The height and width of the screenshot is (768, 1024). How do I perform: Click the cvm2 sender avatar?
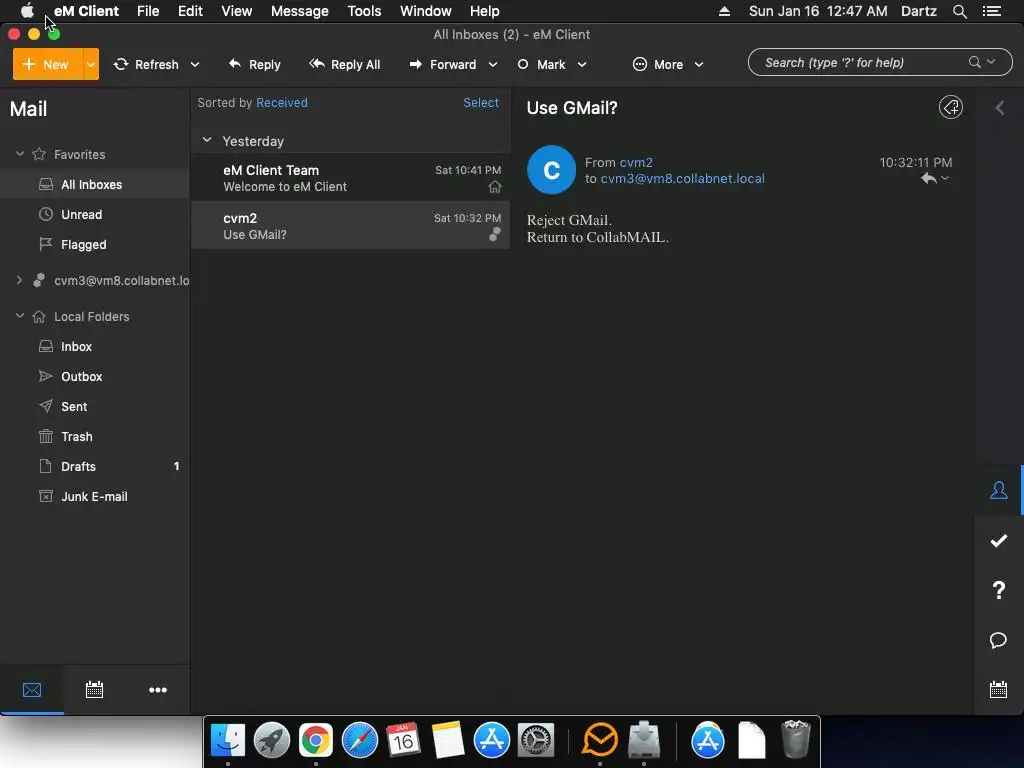click(551, 170)
